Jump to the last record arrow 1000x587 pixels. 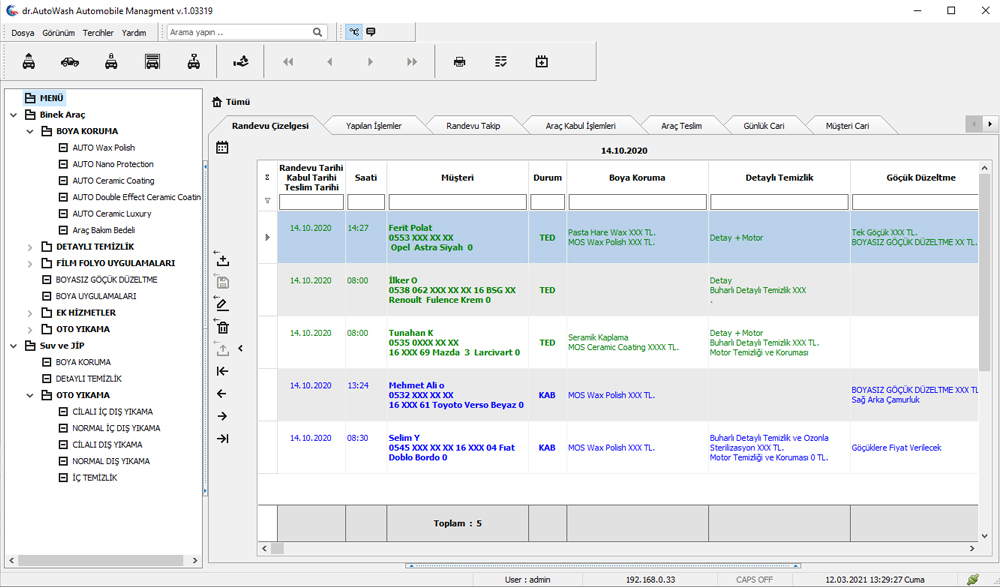click(x=222, y=438)
